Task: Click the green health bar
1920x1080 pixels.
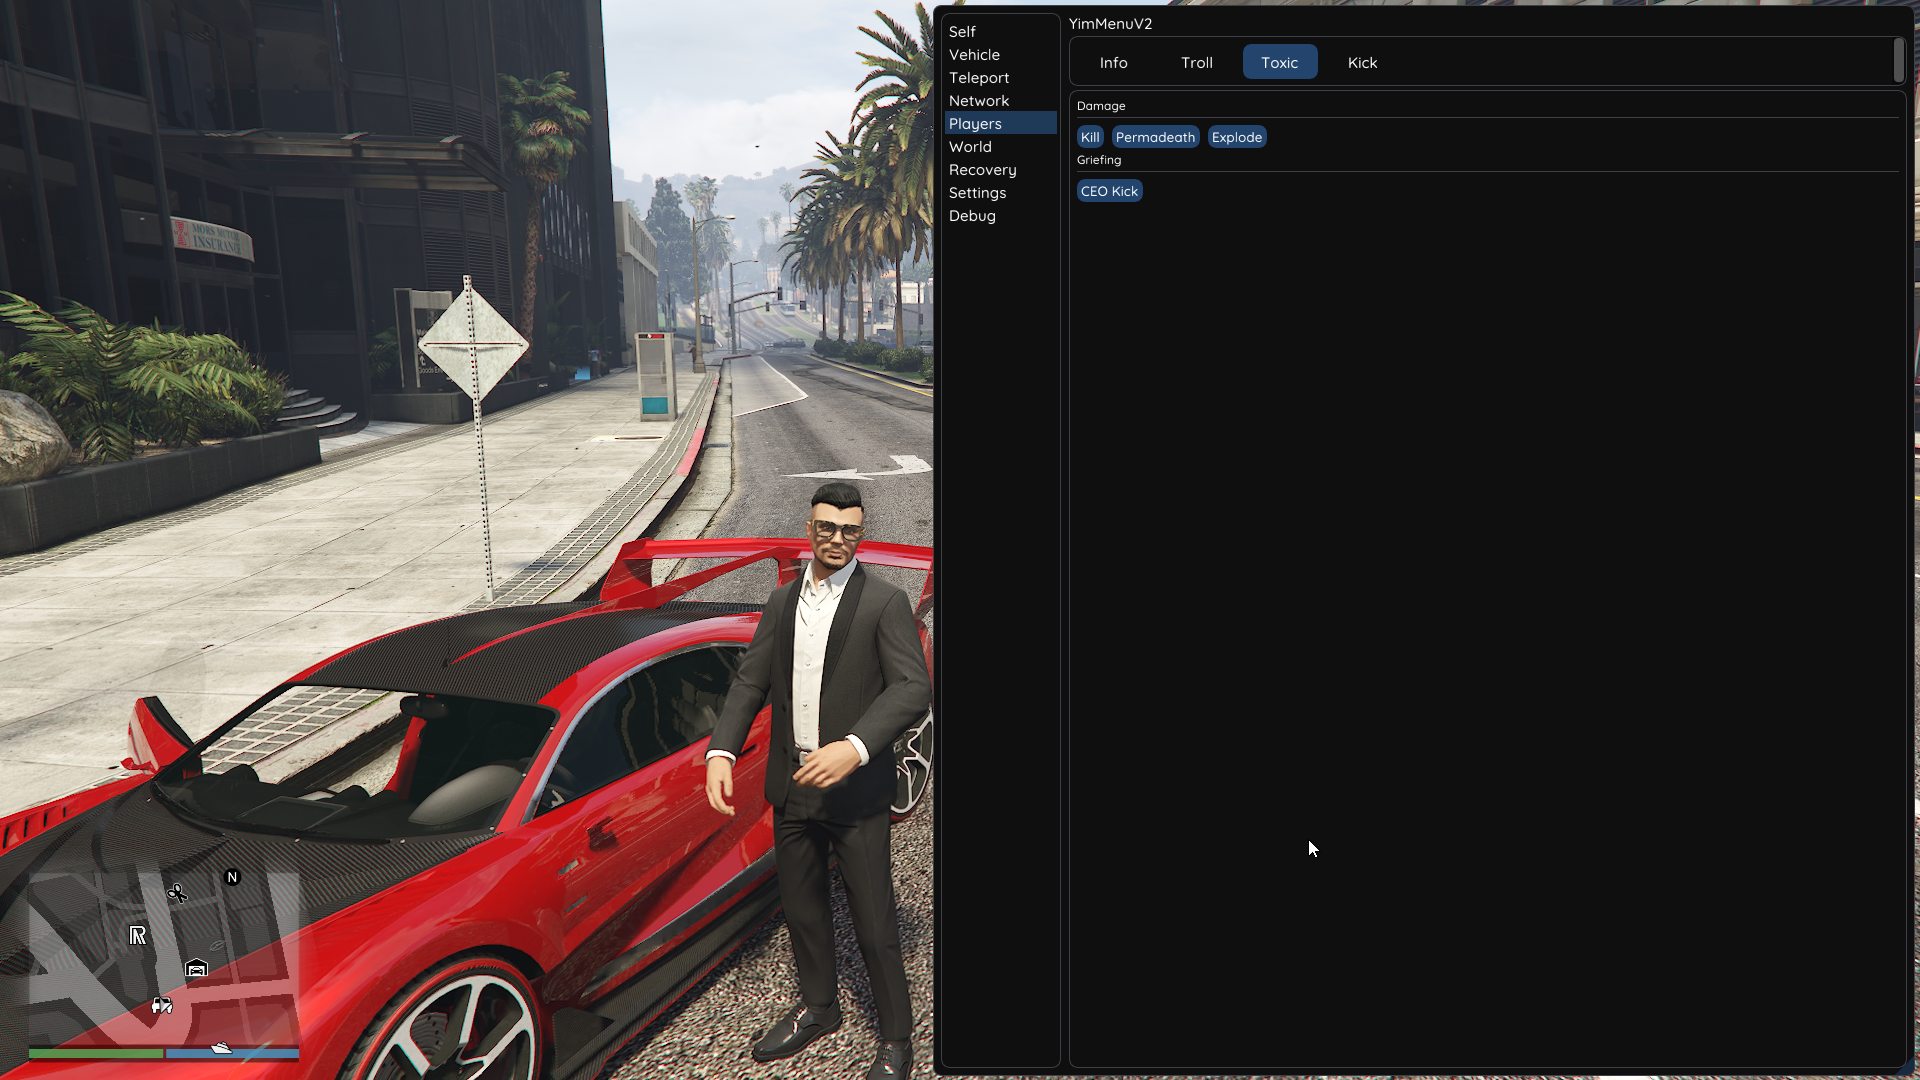Action: point(96,1053)
